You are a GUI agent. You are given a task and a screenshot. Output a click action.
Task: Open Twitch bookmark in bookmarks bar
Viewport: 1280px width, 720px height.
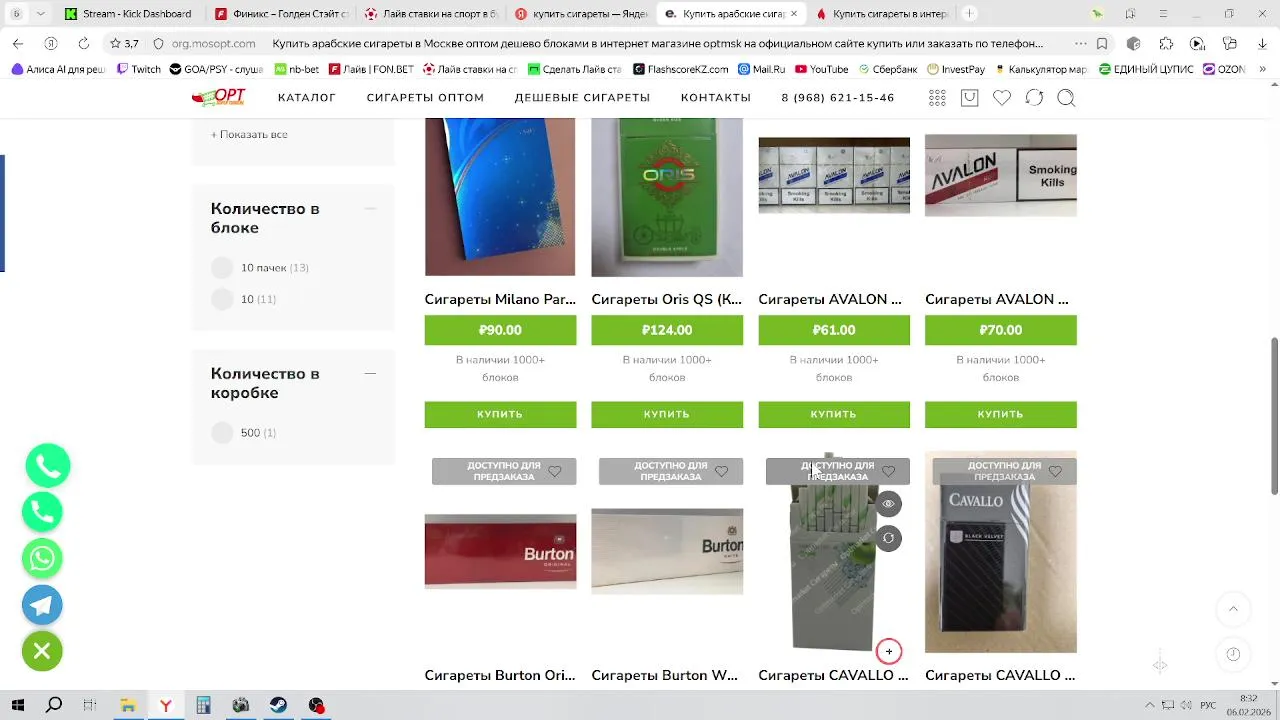138,69
